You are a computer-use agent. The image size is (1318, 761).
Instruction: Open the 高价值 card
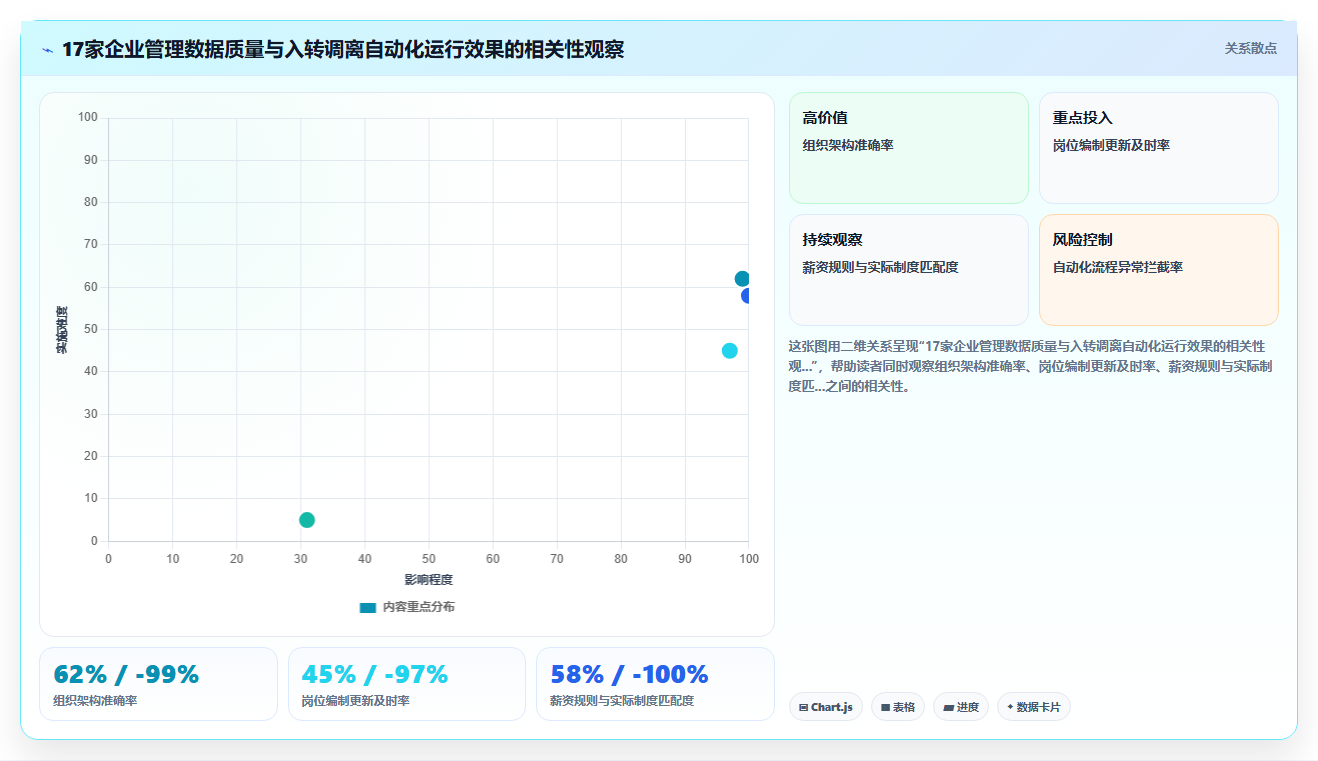[x=909, y=148]
